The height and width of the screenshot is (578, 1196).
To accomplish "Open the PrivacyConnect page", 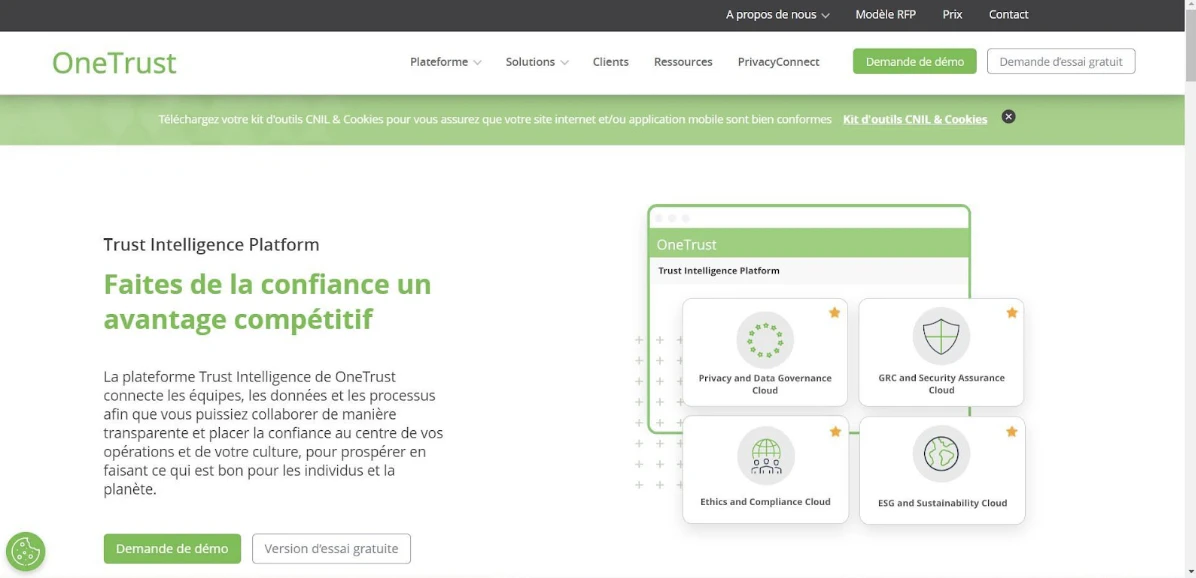I will point(779,62).
